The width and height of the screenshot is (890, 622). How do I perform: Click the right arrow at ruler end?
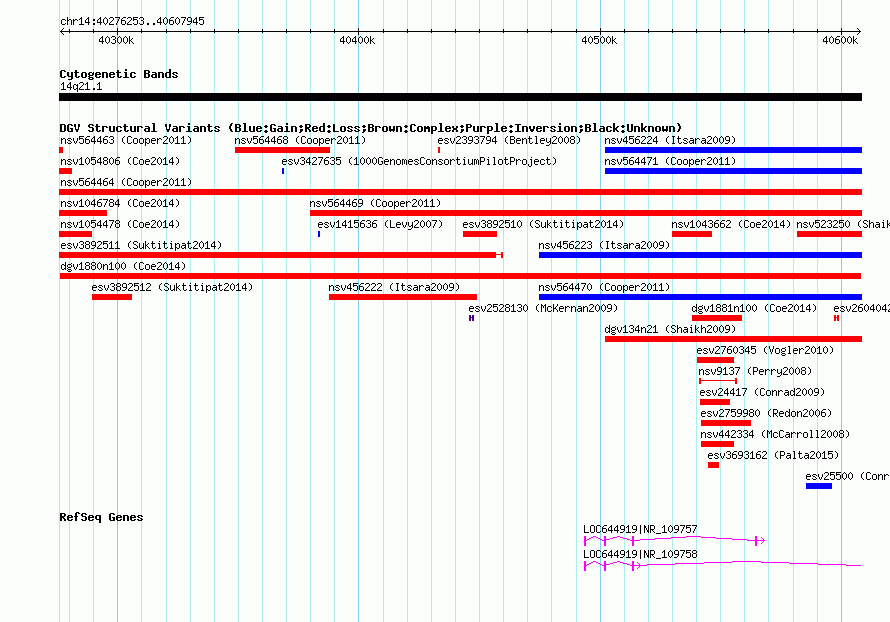(859, 32)
